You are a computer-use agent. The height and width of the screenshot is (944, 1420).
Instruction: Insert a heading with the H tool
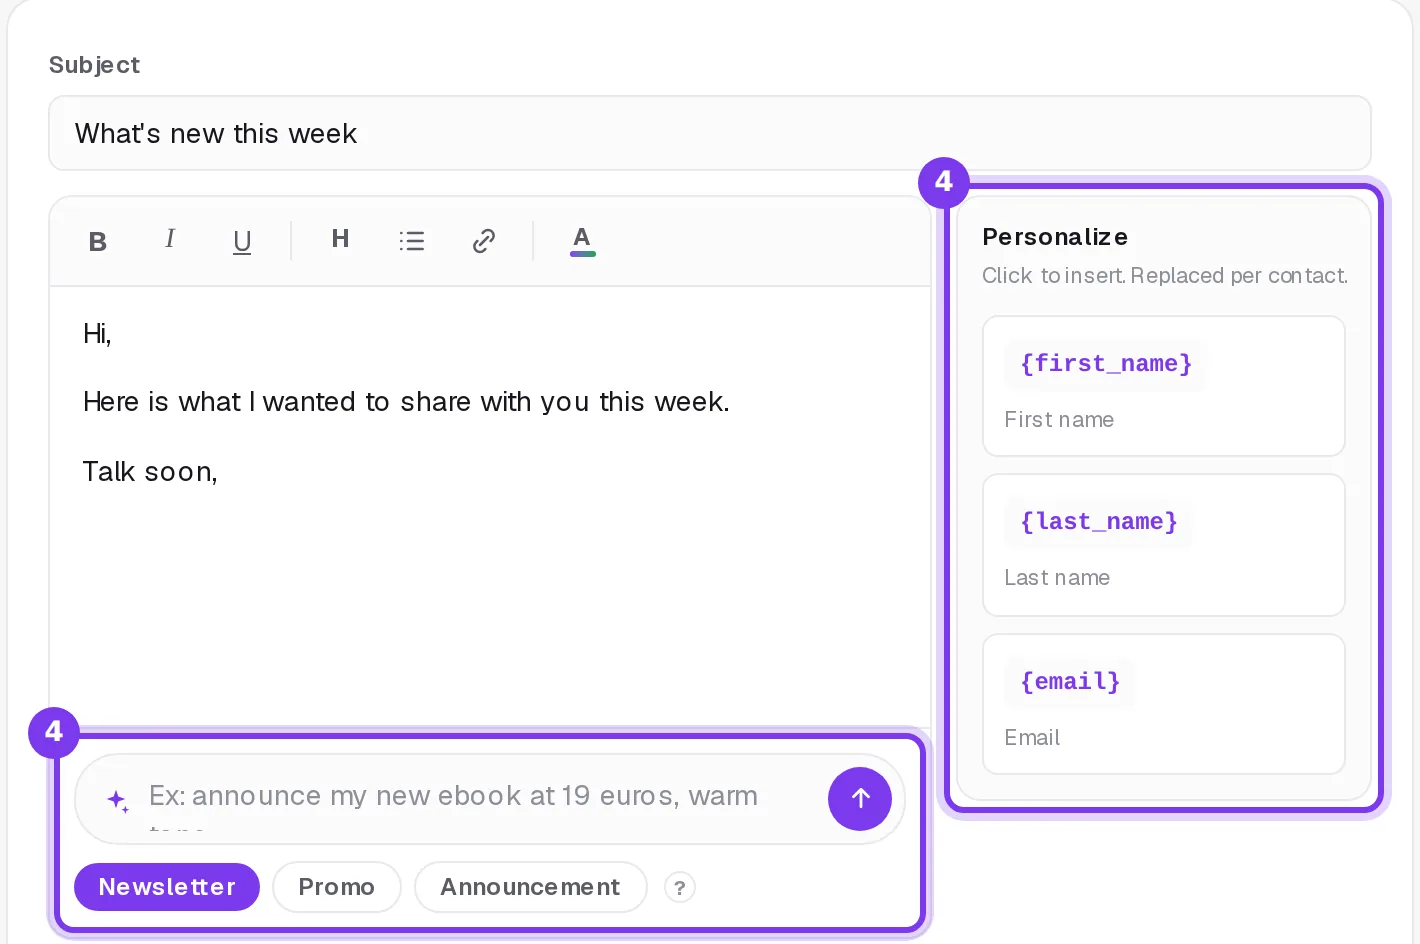pyautogui.click(x=340, y=239)
